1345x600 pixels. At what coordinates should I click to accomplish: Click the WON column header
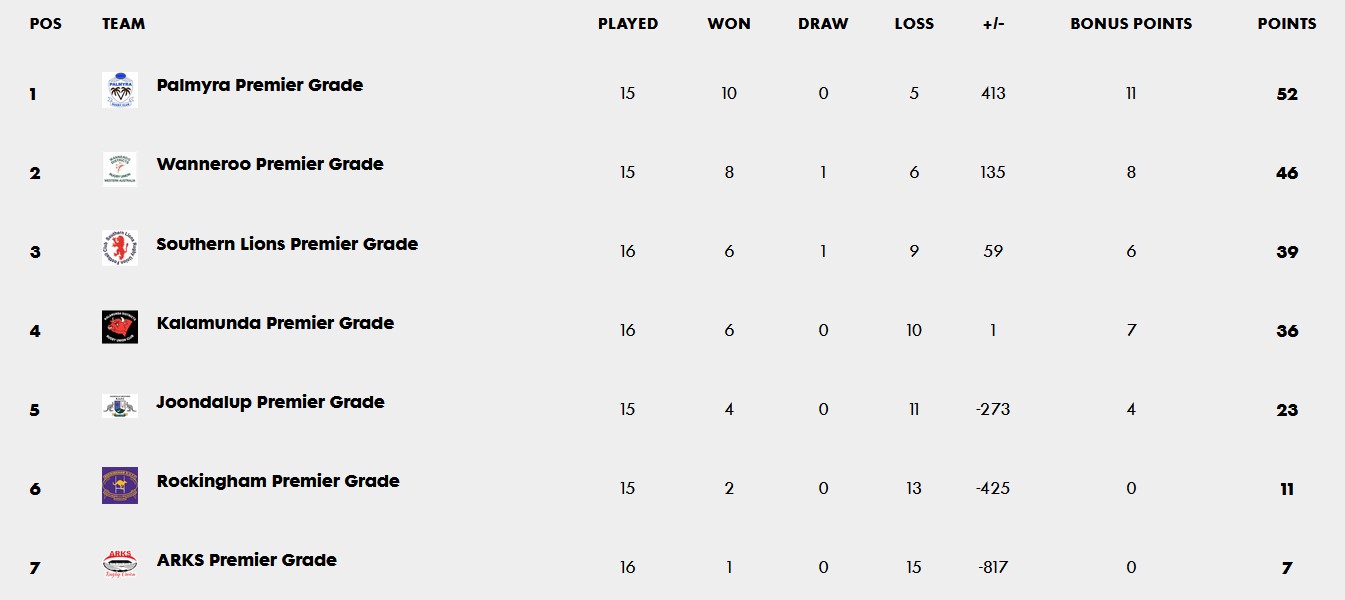pyautogui.click(x=729, y=24)
